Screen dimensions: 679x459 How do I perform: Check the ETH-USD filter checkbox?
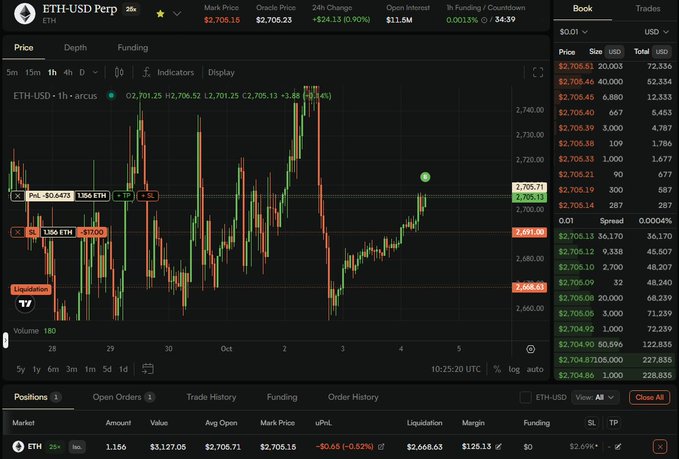525,397
